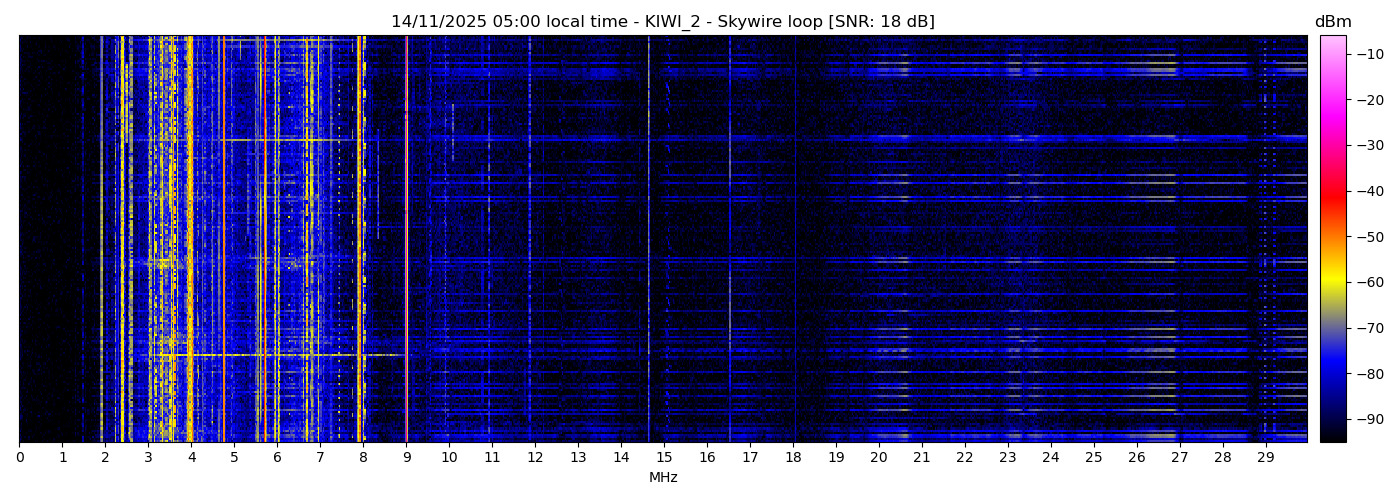Click the magenta signal line at 9 MHz
Viewport: 1400px width, 500px height.
coord(406,240)
